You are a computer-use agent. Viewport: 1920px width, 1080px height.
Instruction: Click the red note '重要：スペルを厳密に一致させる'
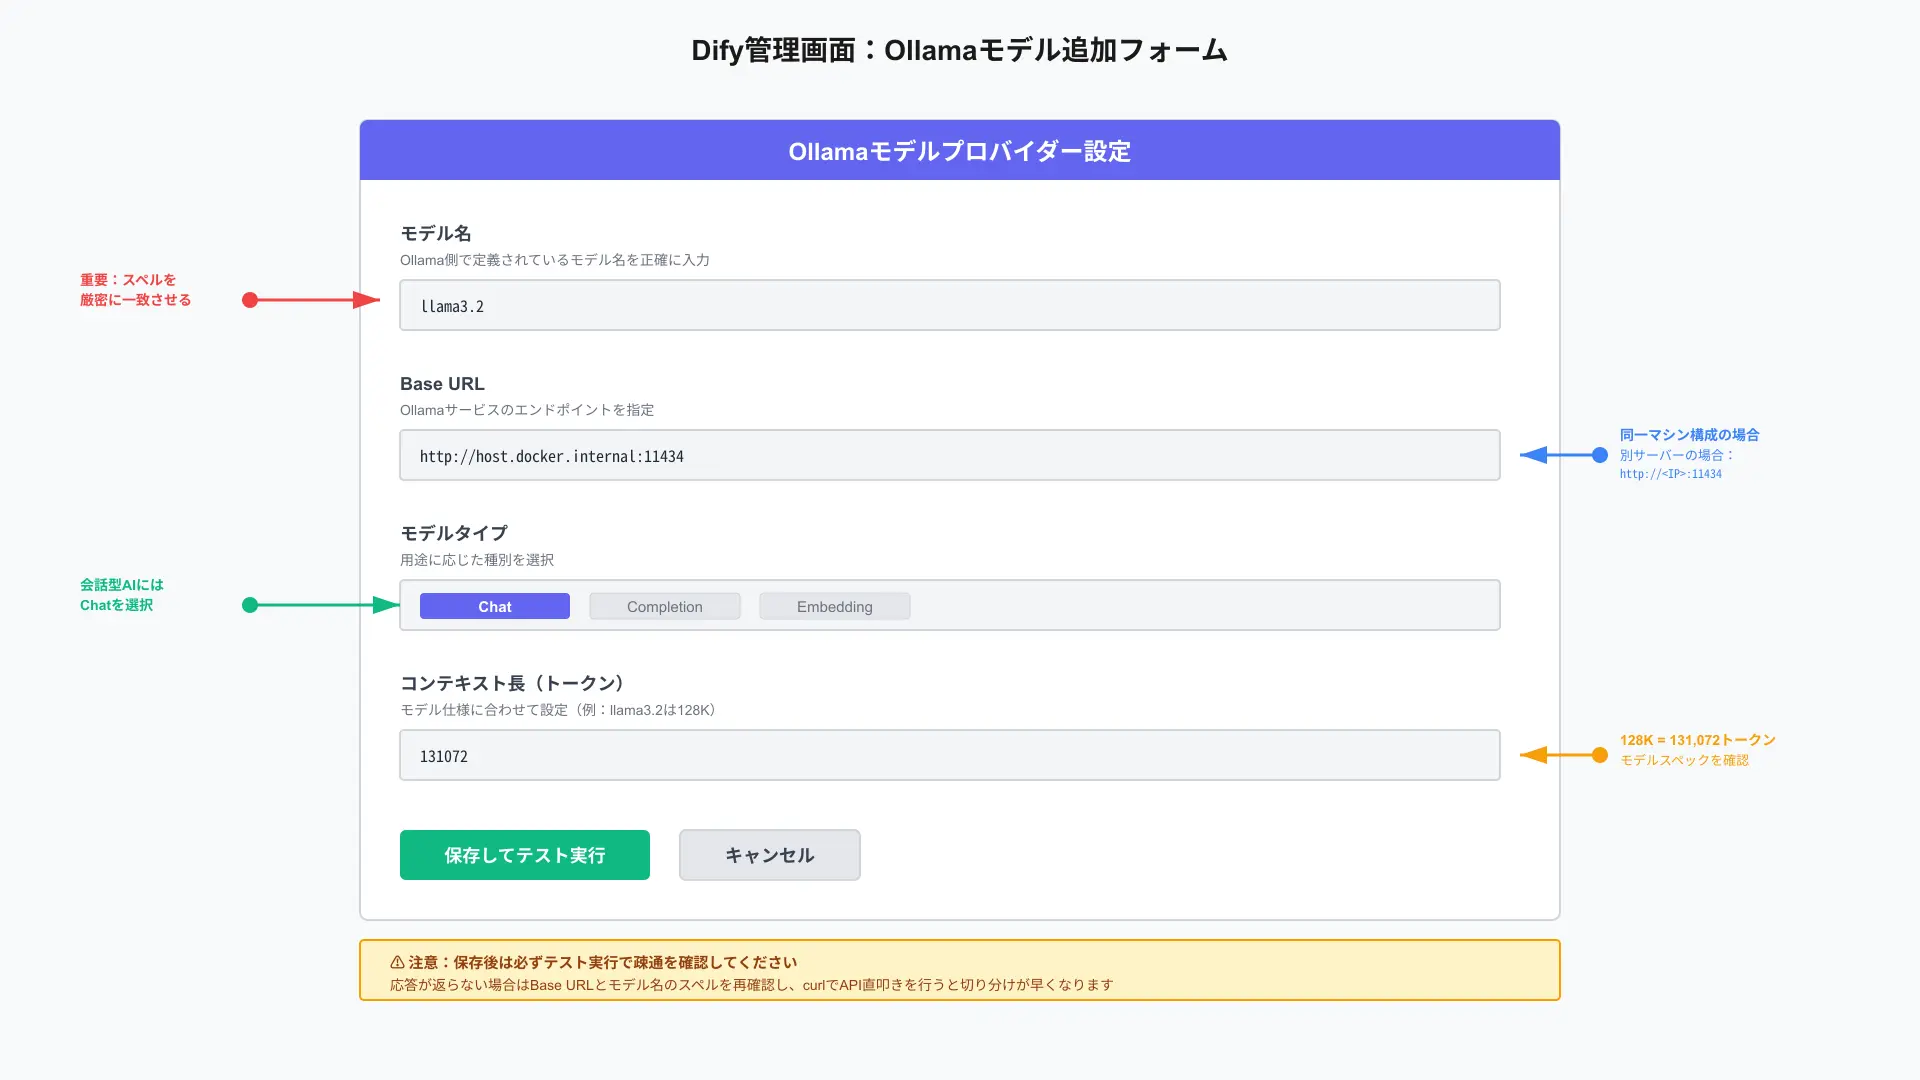point(135,290)
